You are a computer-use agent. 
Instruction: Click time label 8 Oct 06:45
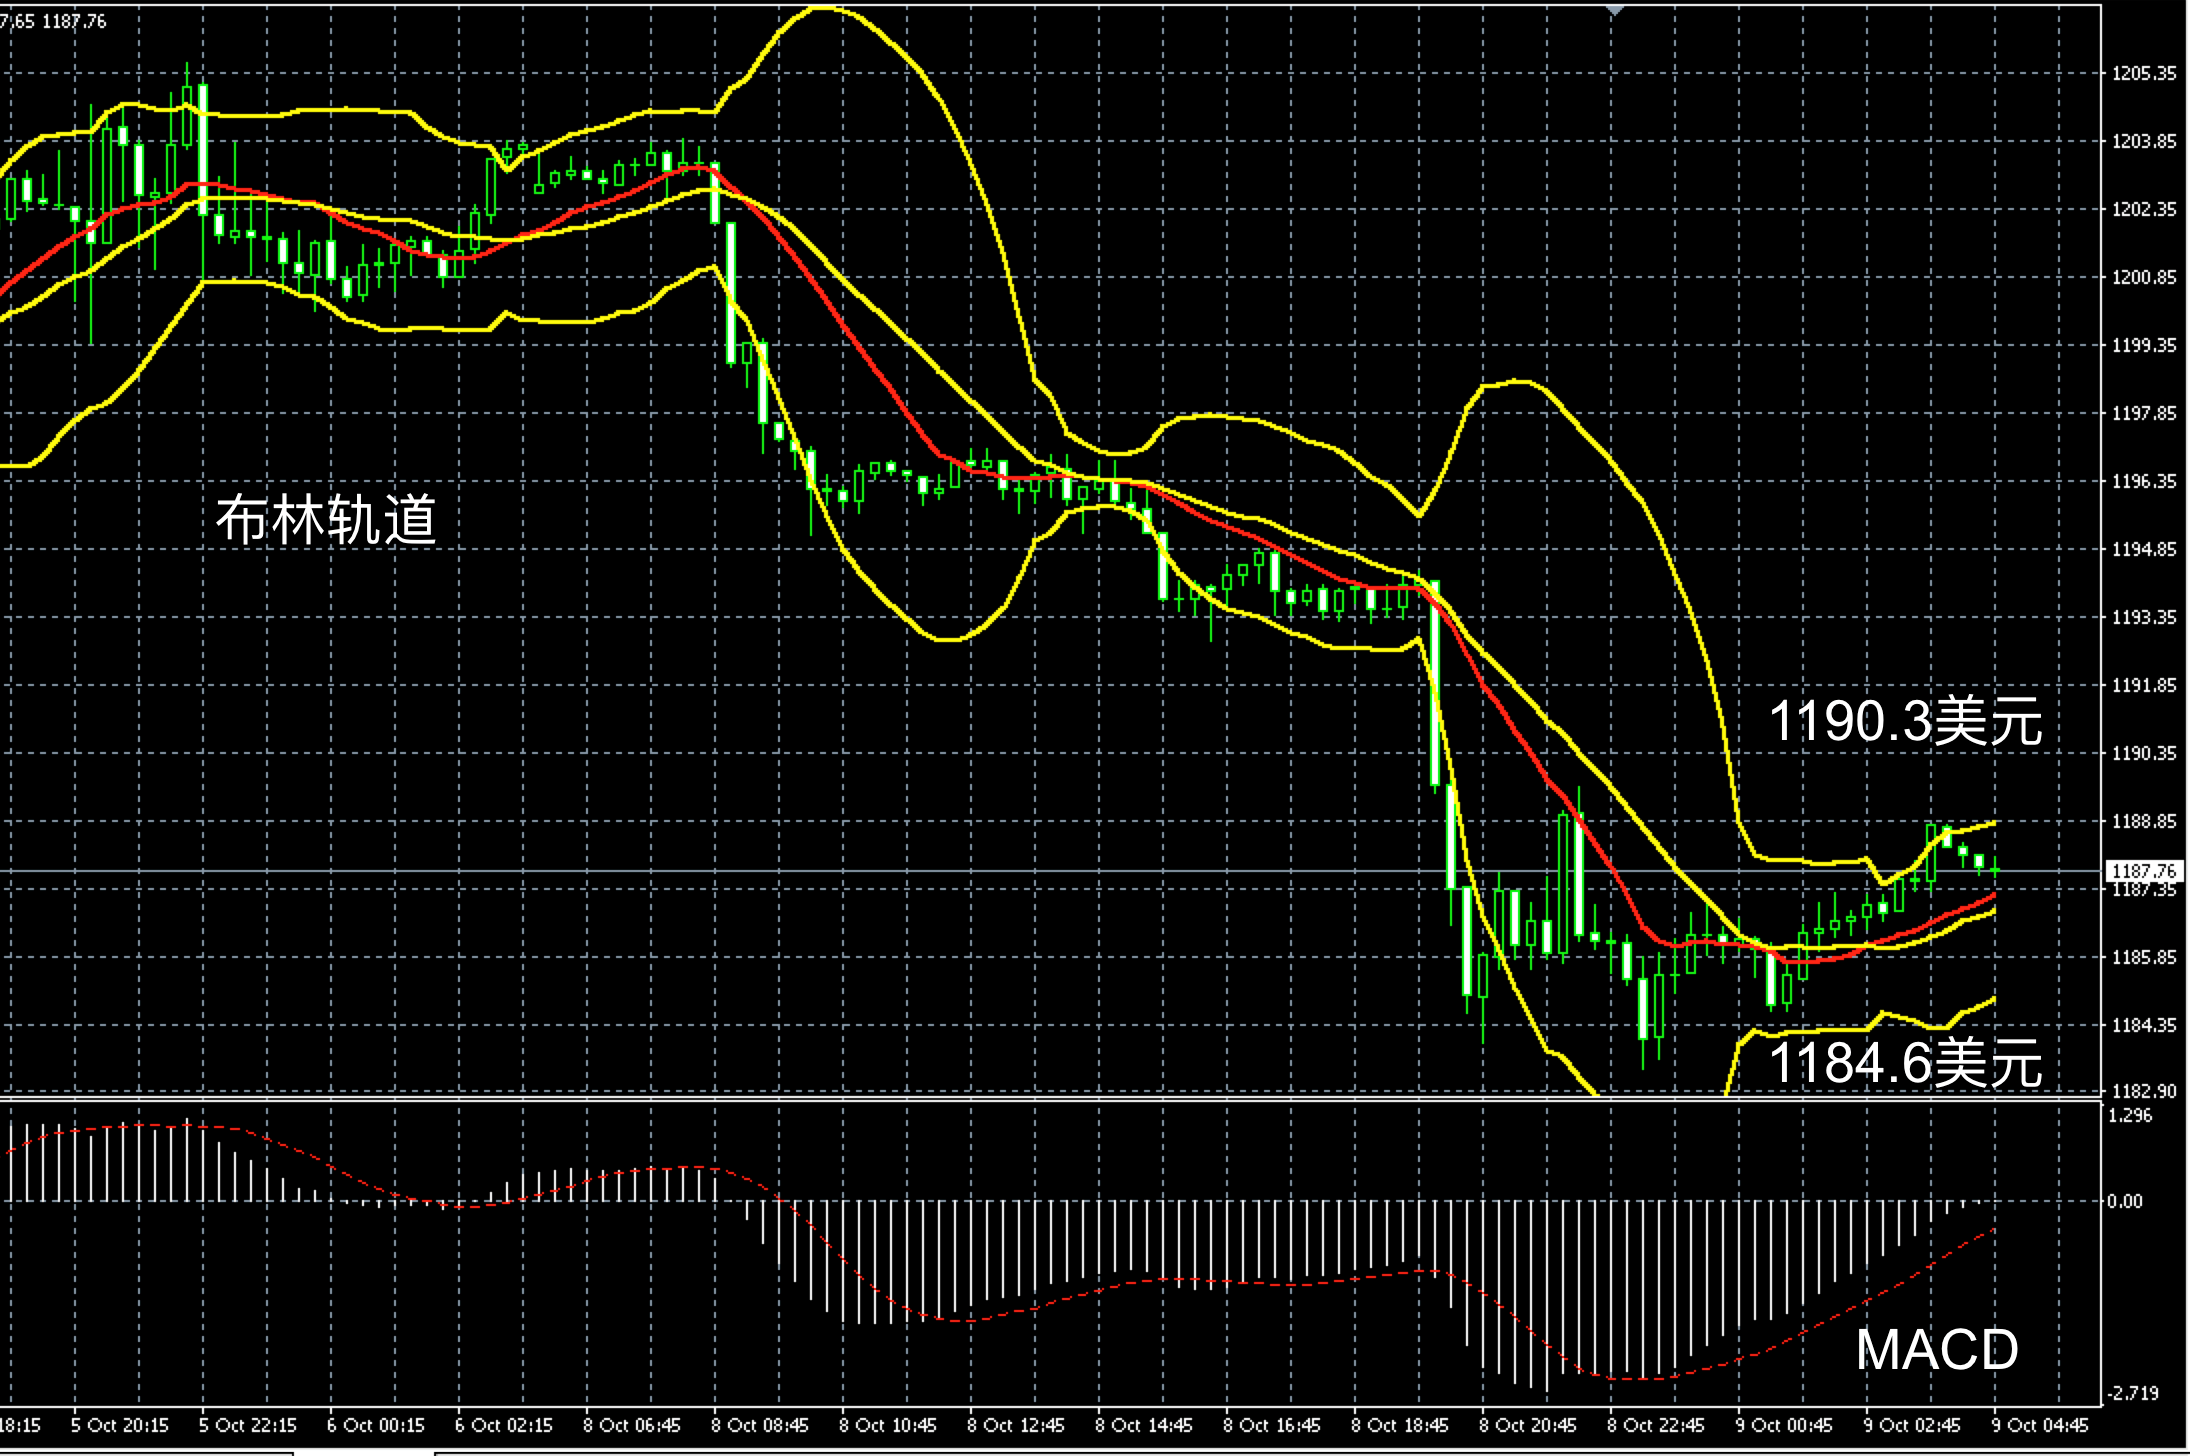(632, 1425)
